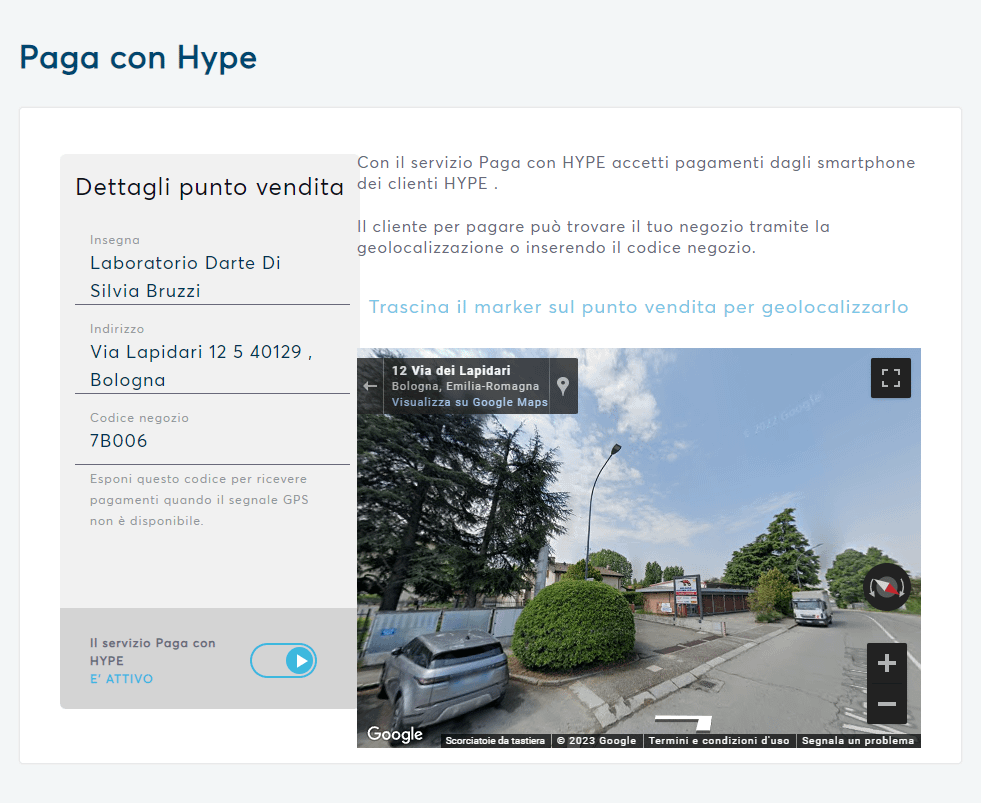This screenshot has height=803, width=981.
Task: Click the '© 2023 Google' copyright text
Action: (596, 740)
